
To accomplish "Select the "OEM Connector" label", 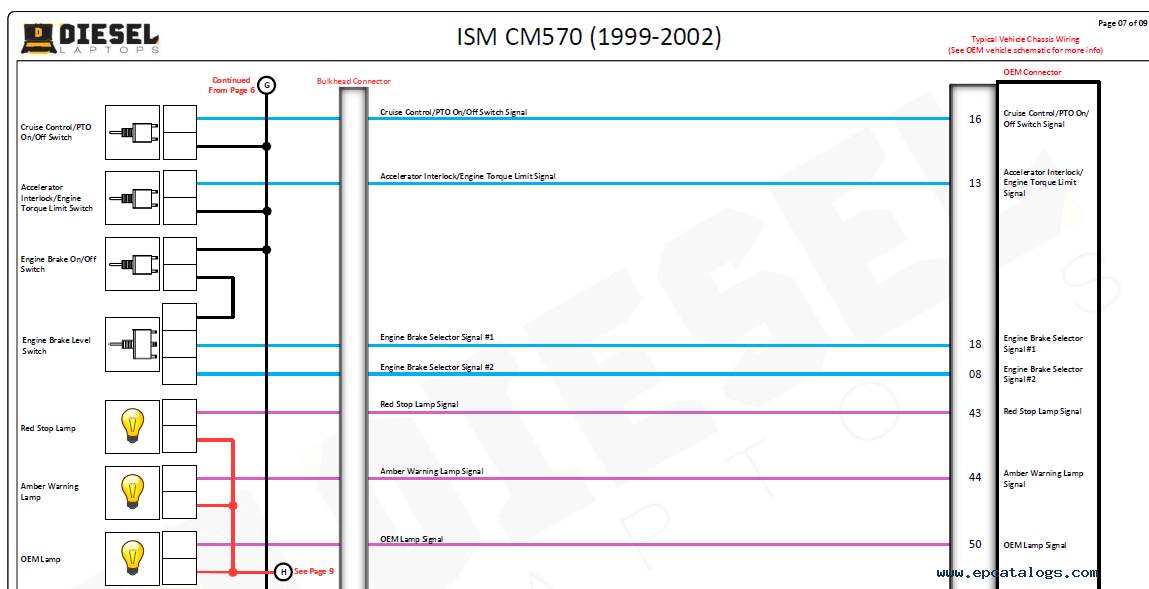I will [1032, 72].
